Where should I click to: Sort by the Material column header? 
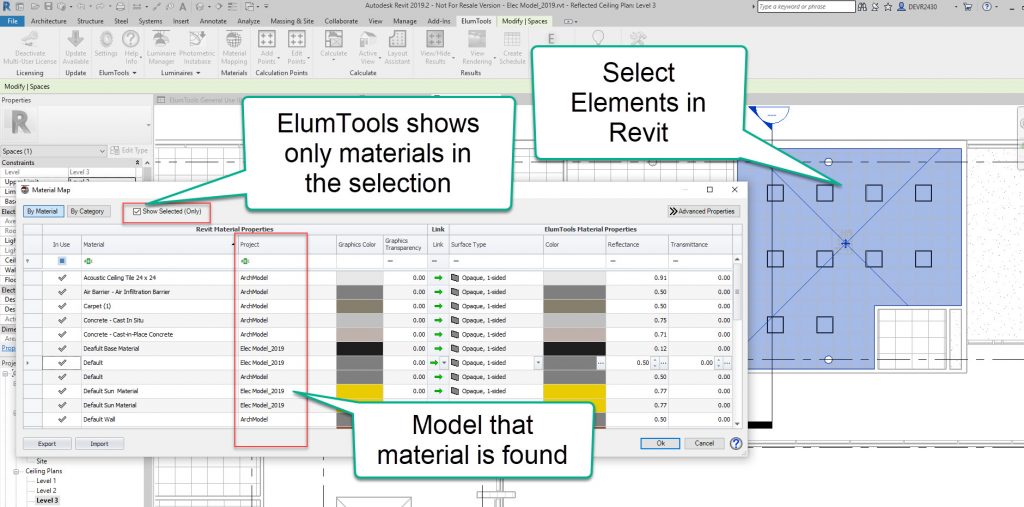tap(159, 244)
